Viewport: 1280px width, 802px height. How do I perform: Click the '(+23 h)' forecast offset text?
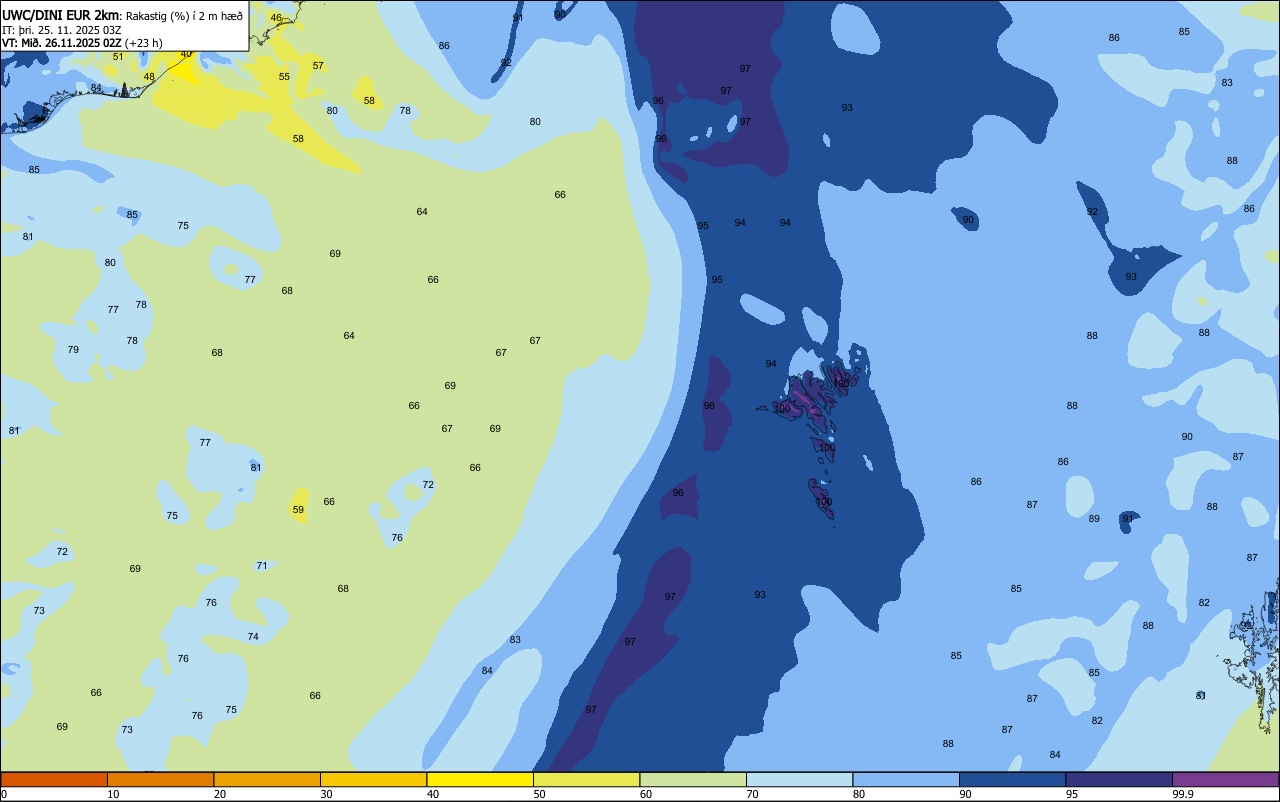(x=144, y=43)
